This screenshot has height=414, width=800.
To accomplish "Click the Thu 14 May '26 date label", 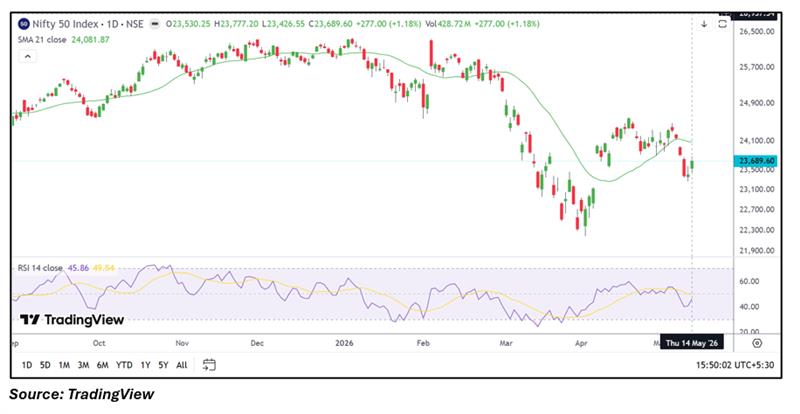I will click(692, 343).
